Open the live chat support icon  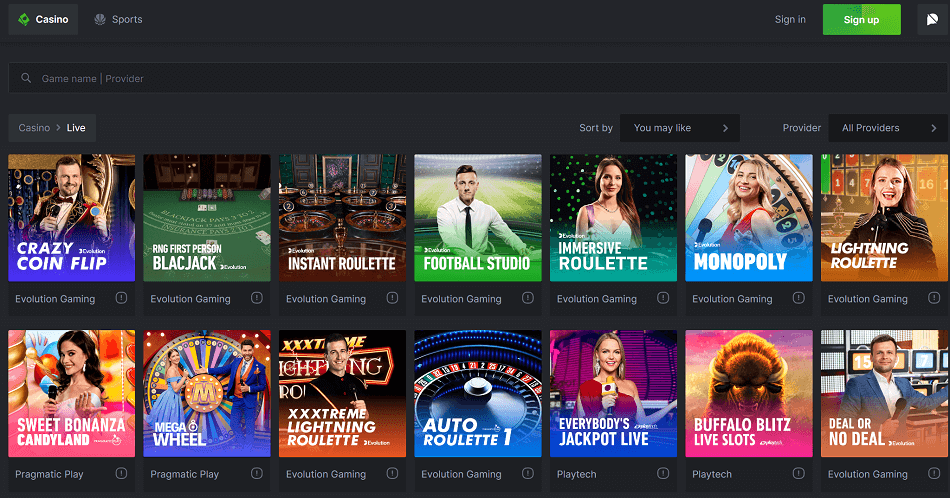932,19
